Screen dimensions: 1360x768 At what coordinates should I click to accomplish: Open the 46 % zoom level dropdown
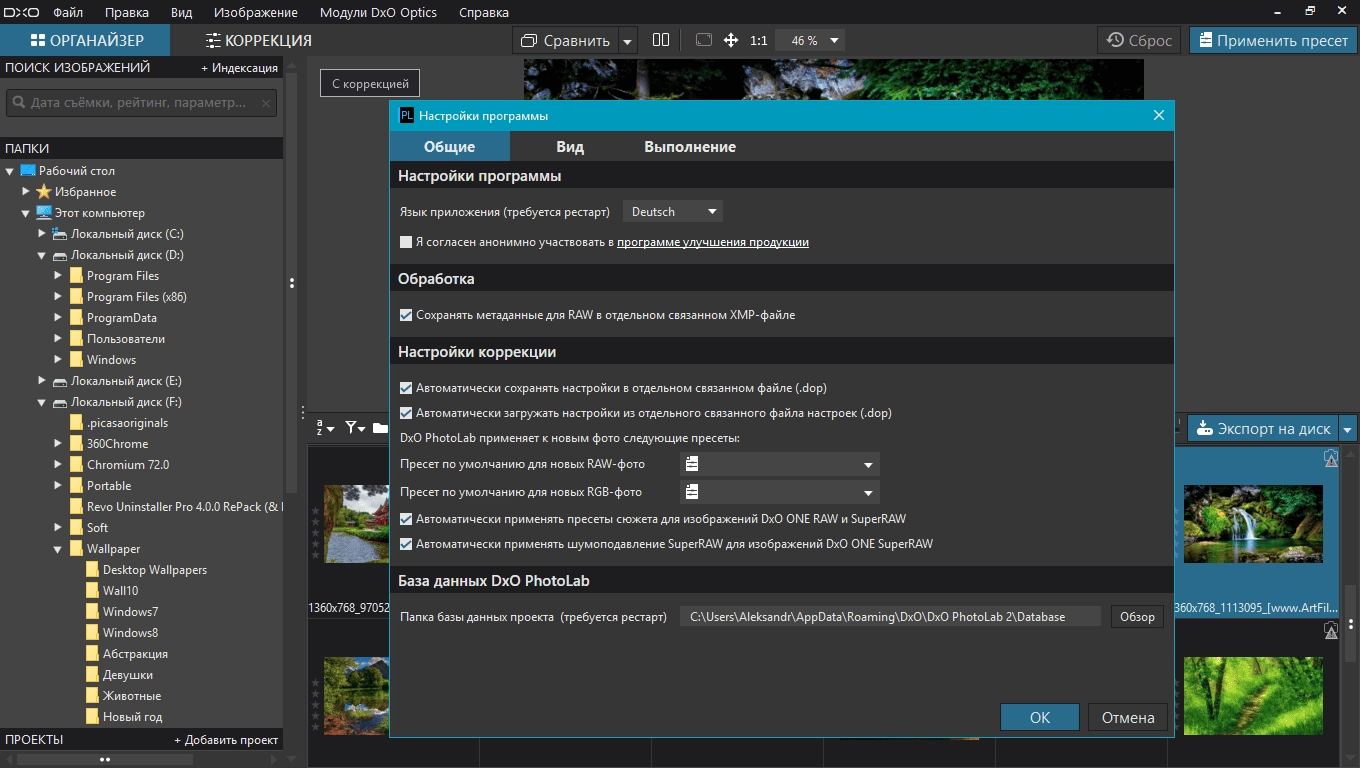(809, 40)
